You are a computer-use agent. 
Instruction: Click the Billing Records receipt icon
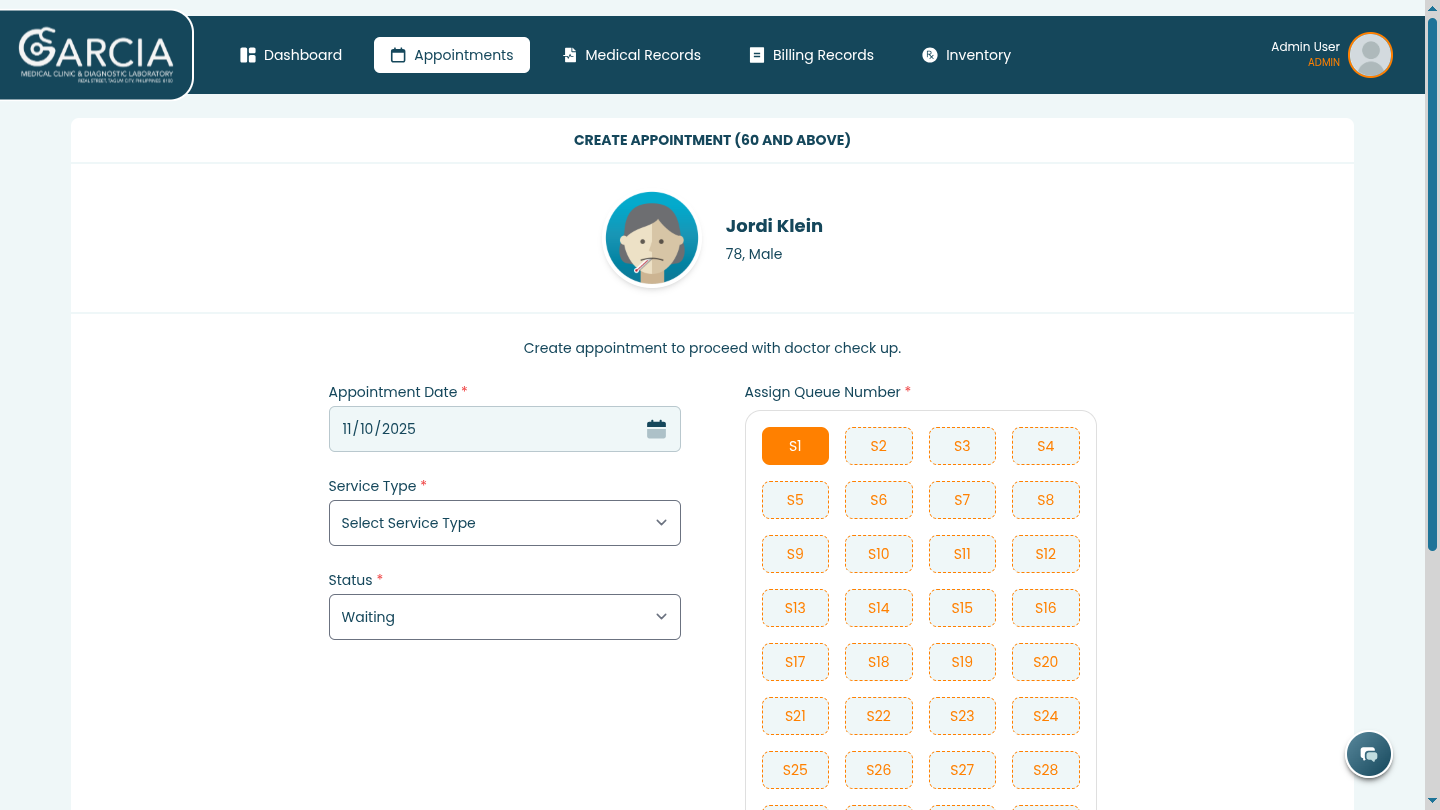click(x=757, y=55)
